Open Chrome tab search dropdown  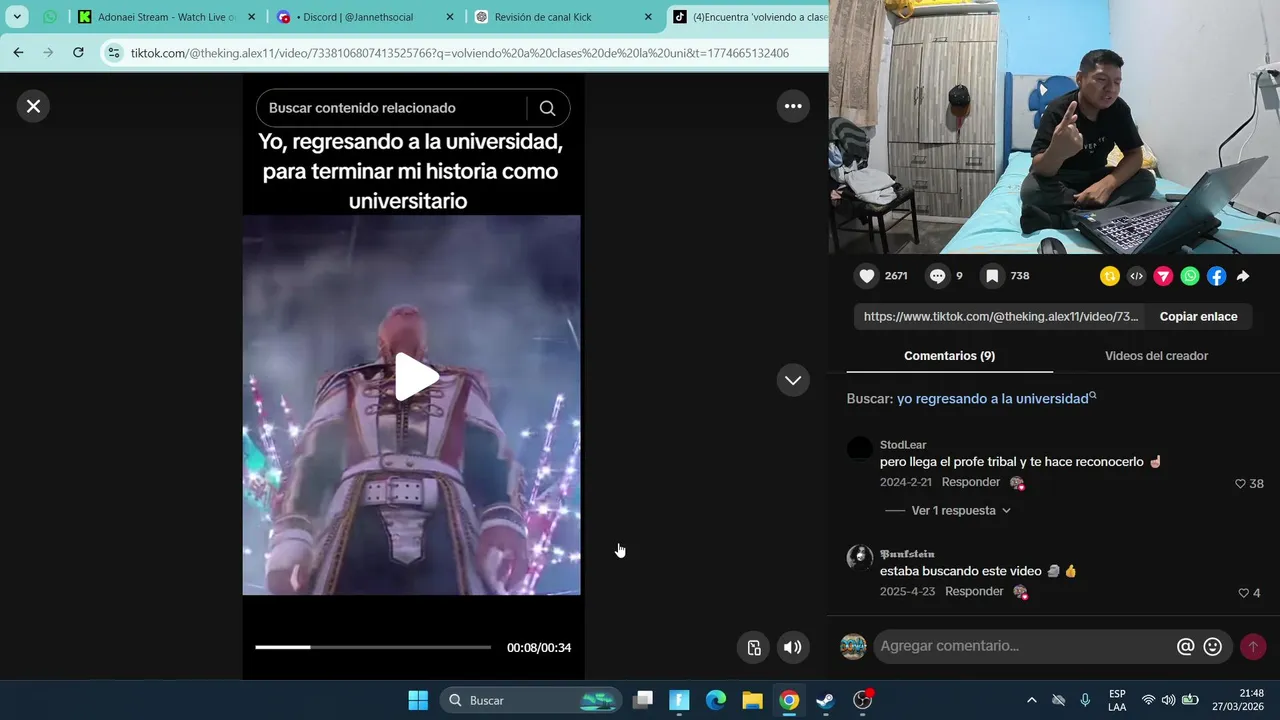point(17,17)
